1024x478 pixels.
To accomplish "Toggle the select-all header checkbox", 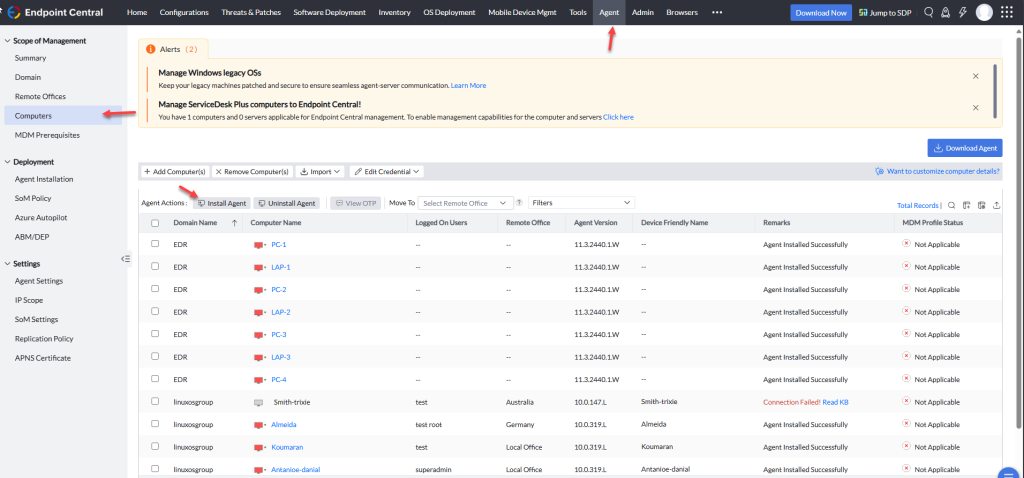I will tap(155, 223).
